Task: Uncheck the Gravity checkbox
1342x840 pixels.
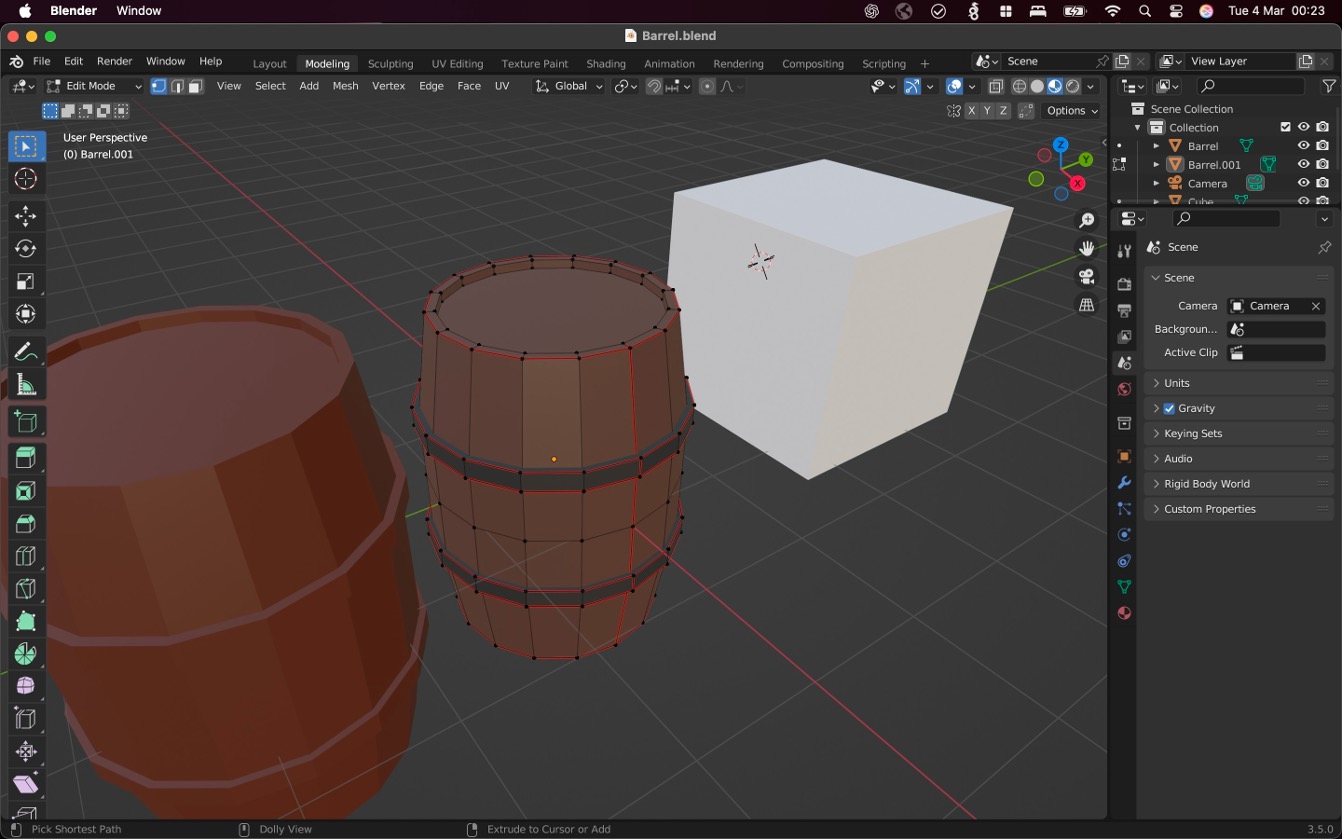Action: pos(1168,408)
